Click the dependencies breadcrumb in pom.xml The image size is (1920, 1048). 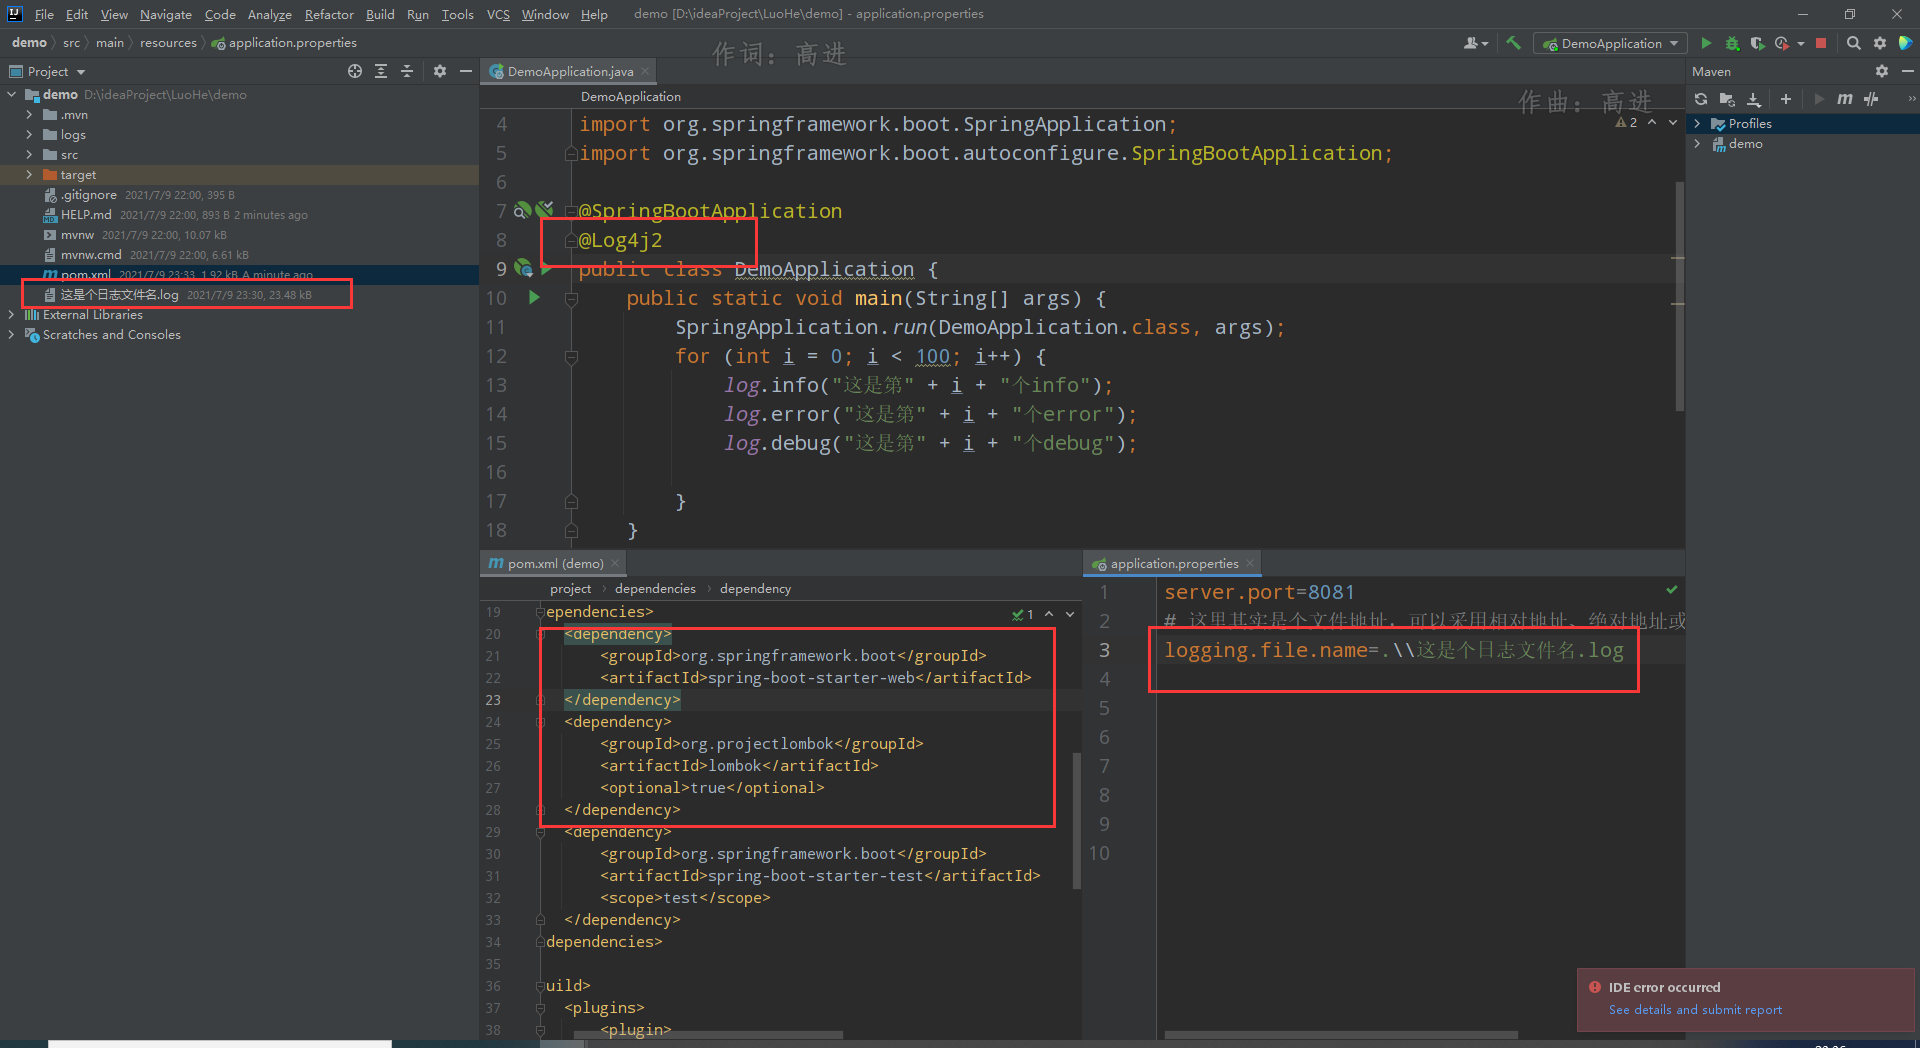pos(655,588)
